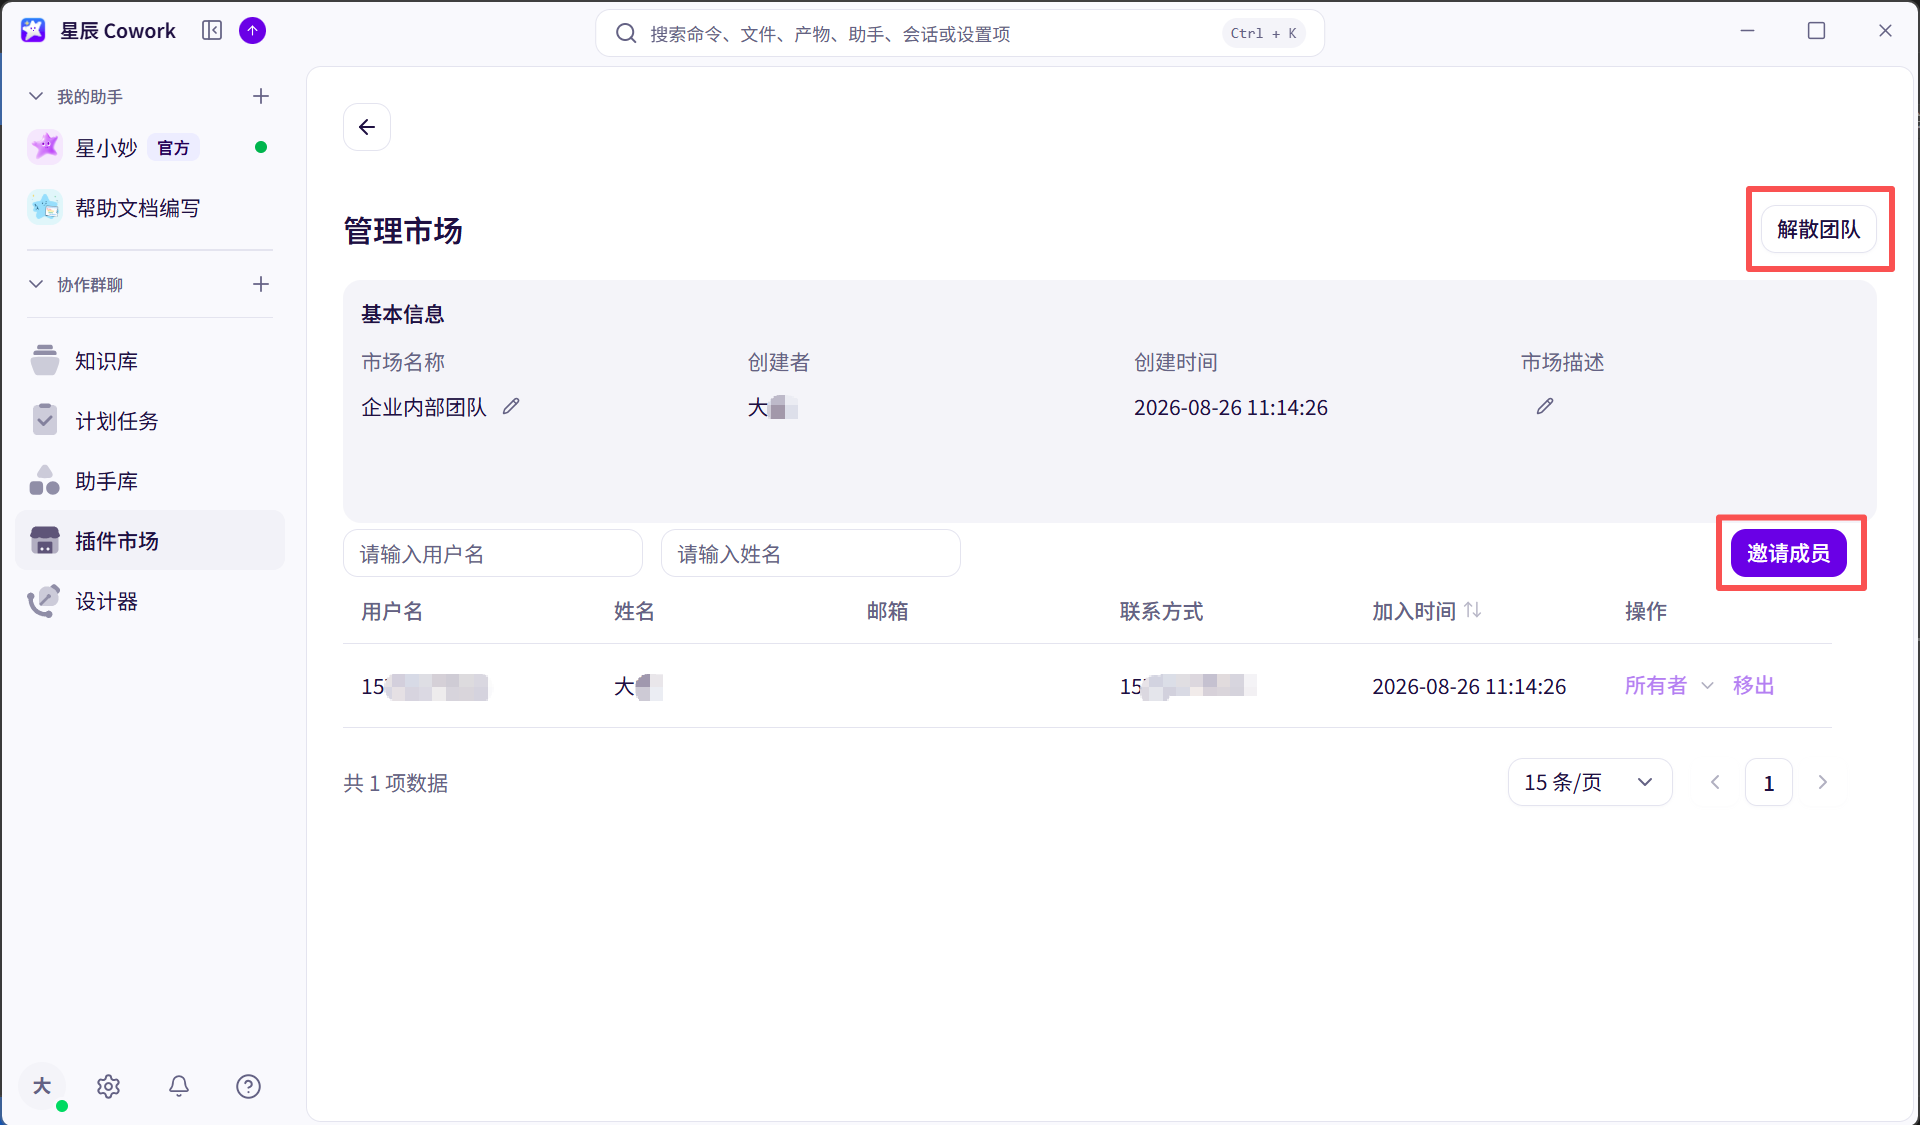Open the 15 条/页 page size dropdown
The width and height of the screenshot is (1920, 1125).
pyautogui.click(x=1590, y=782)
